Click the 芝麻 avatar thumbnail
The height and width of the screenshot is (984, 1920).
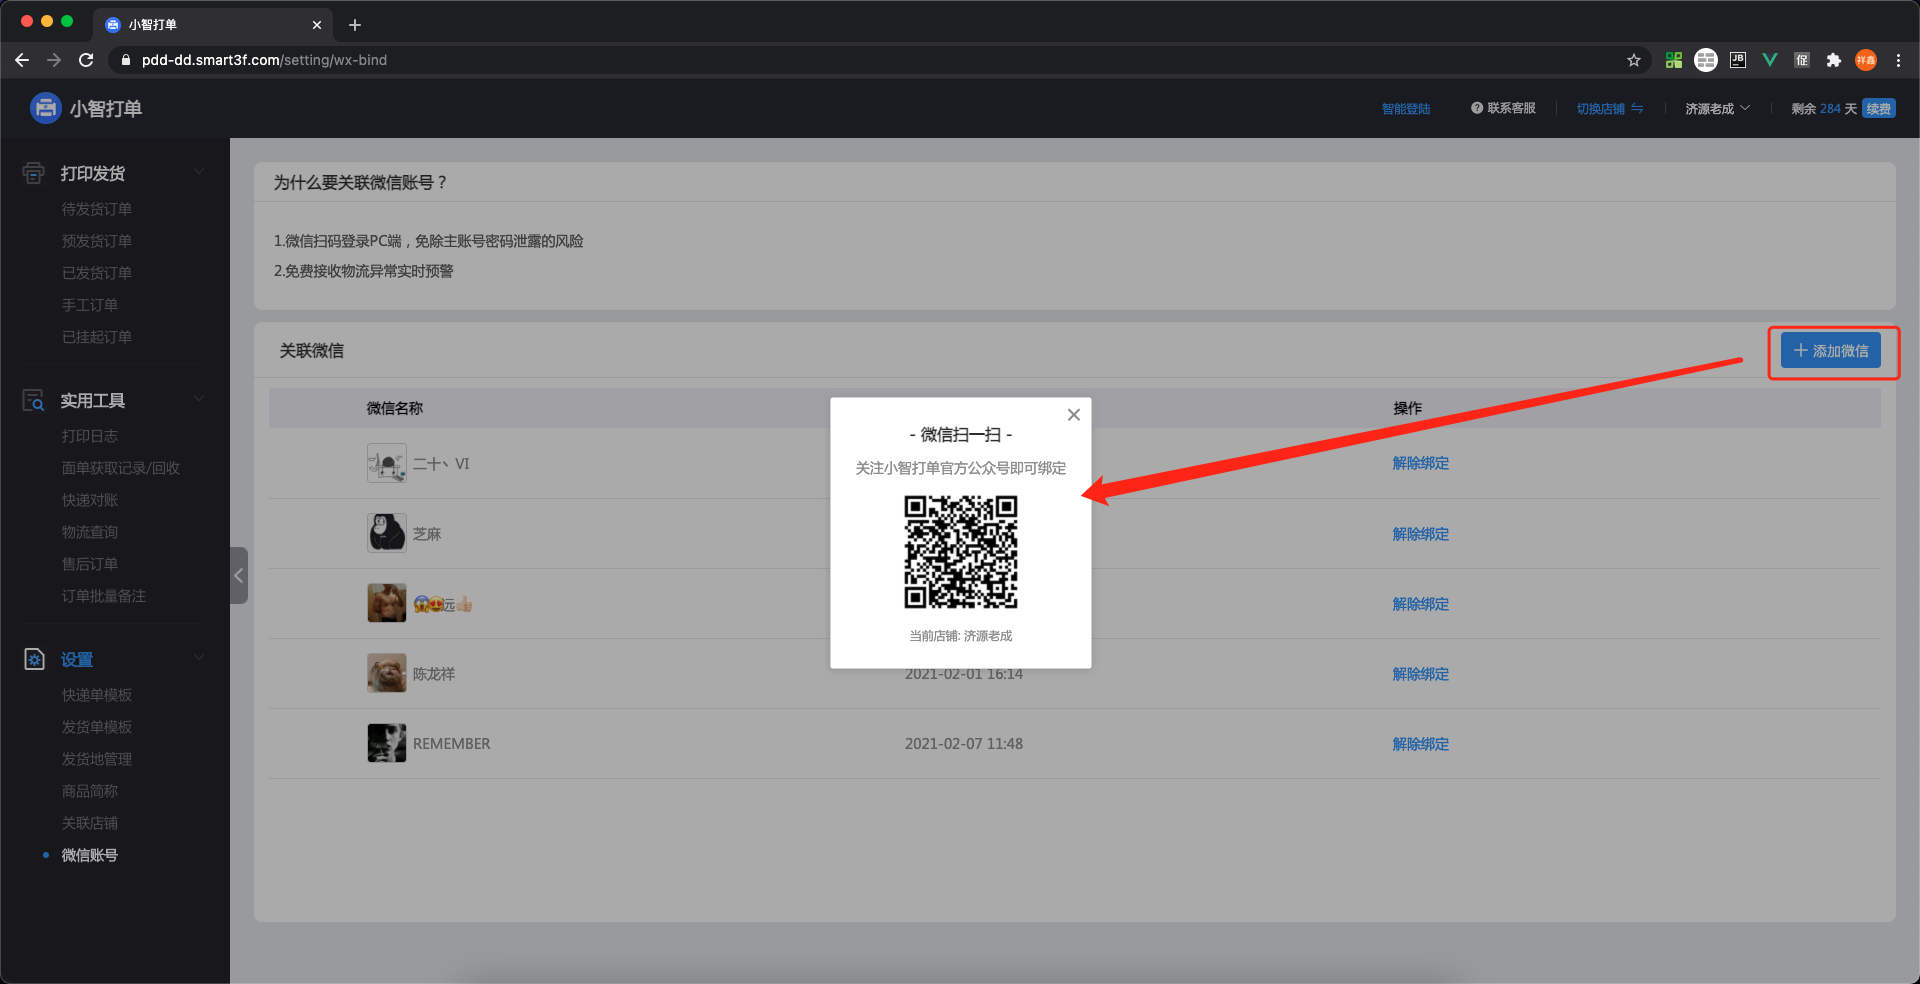(386, 533)
